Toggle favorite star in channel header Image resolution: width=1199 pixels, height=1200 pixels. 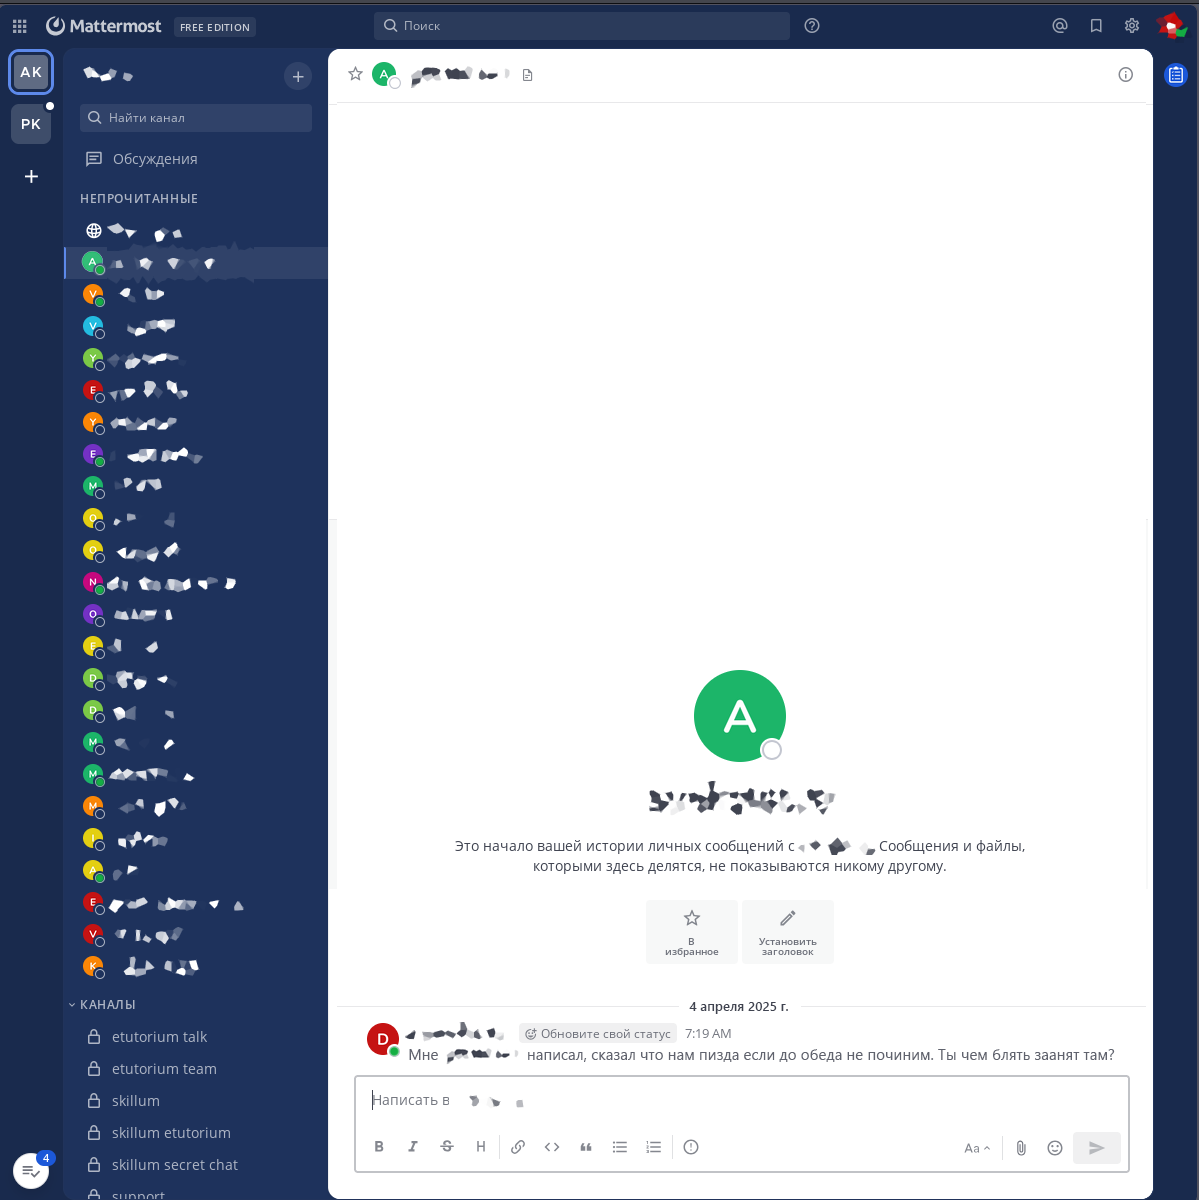click(355, 74)
